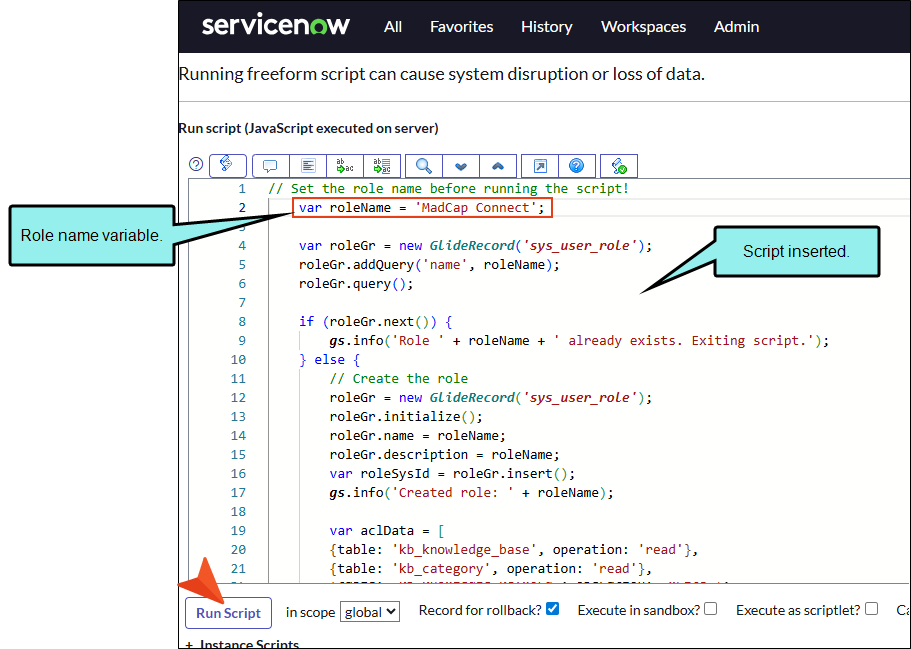
Task: Click line number 10 in the gutter
Action: pos(238,360)
